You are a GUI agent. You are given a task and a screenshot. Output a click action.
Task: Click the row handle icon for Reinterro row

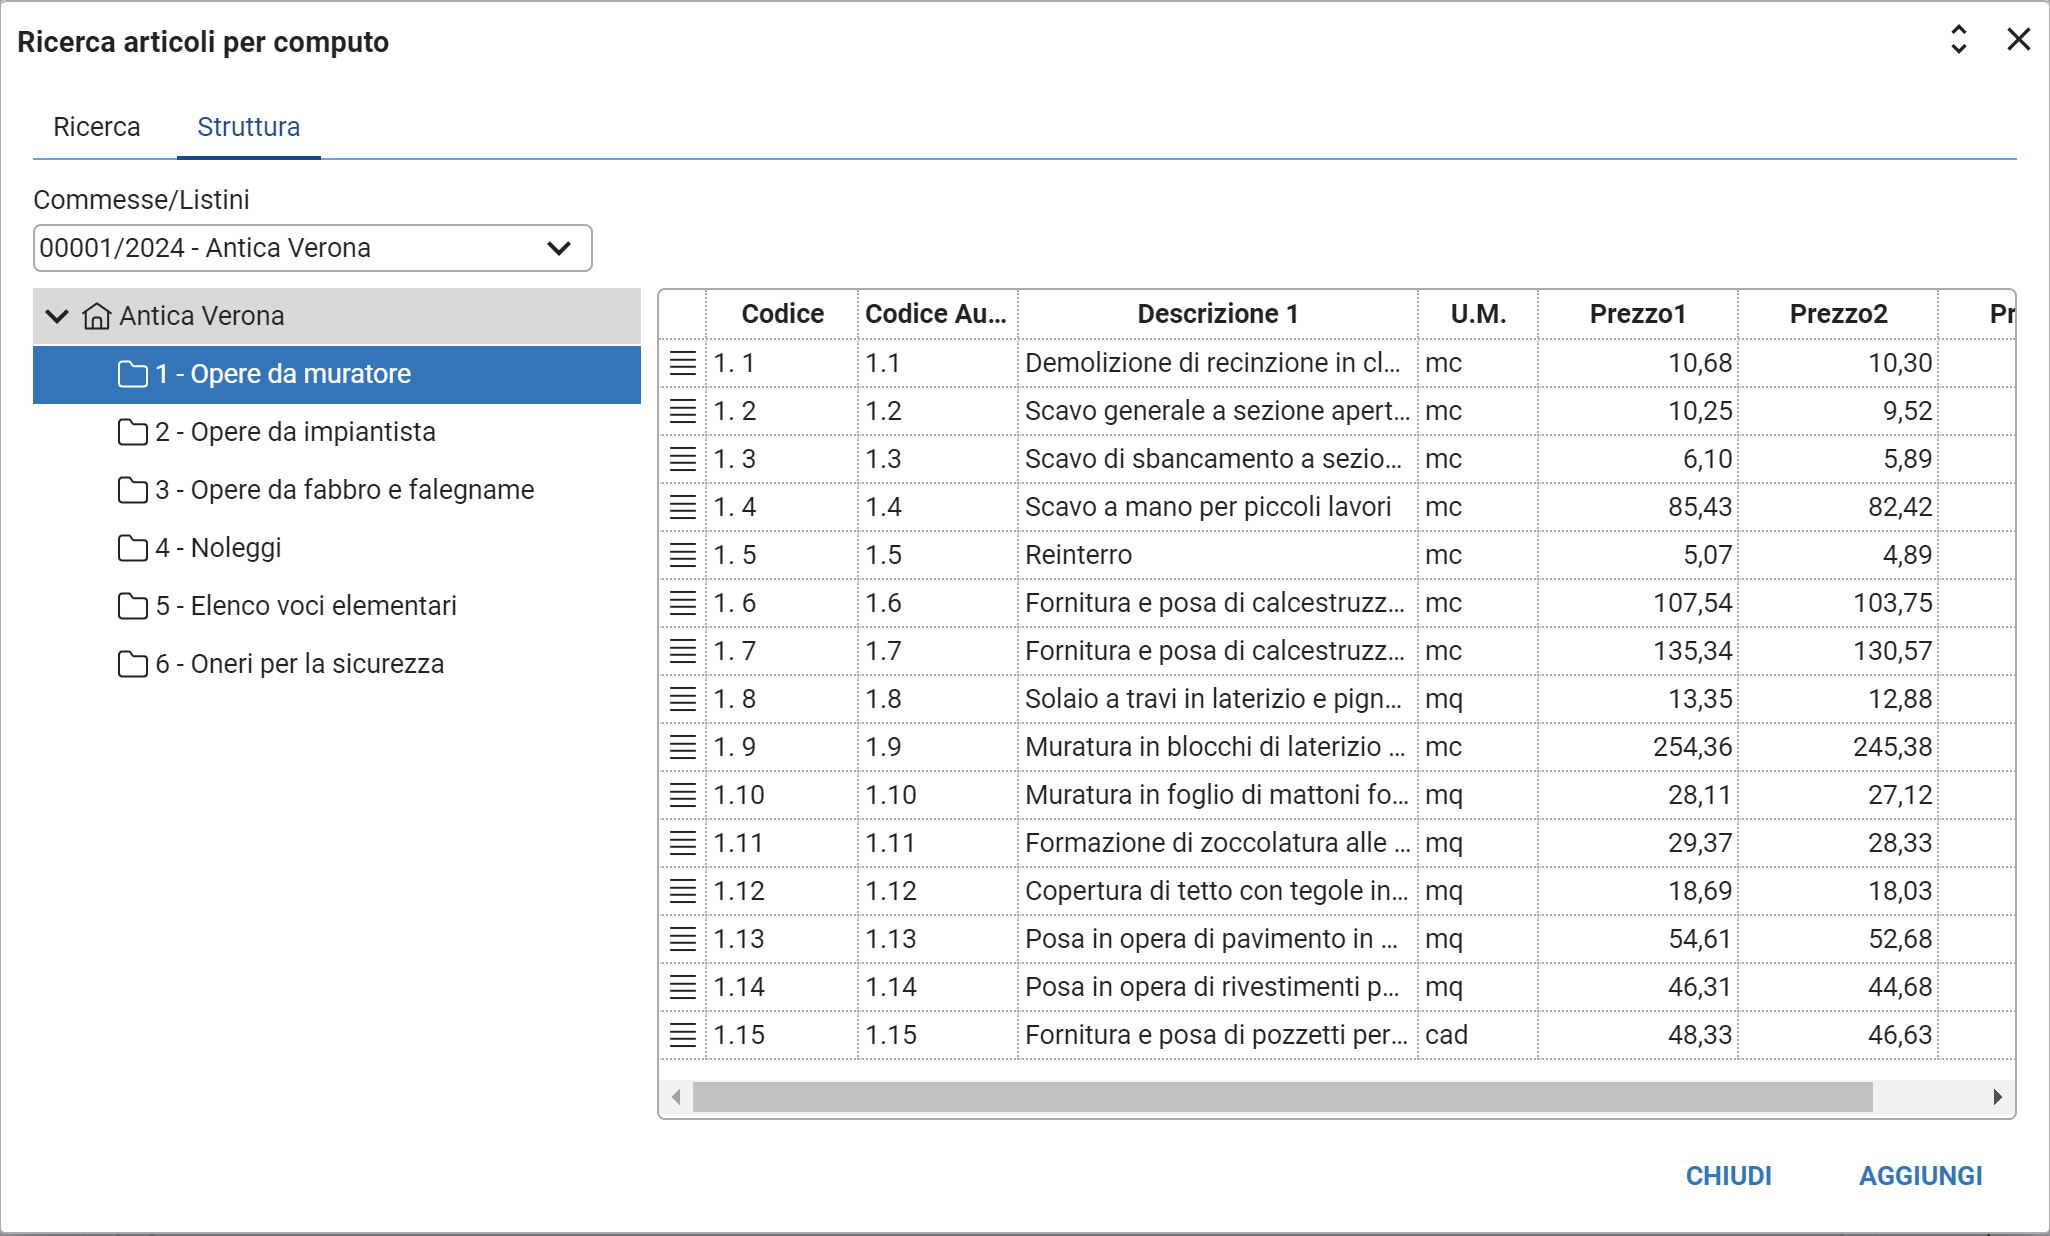tap(682, 555)
